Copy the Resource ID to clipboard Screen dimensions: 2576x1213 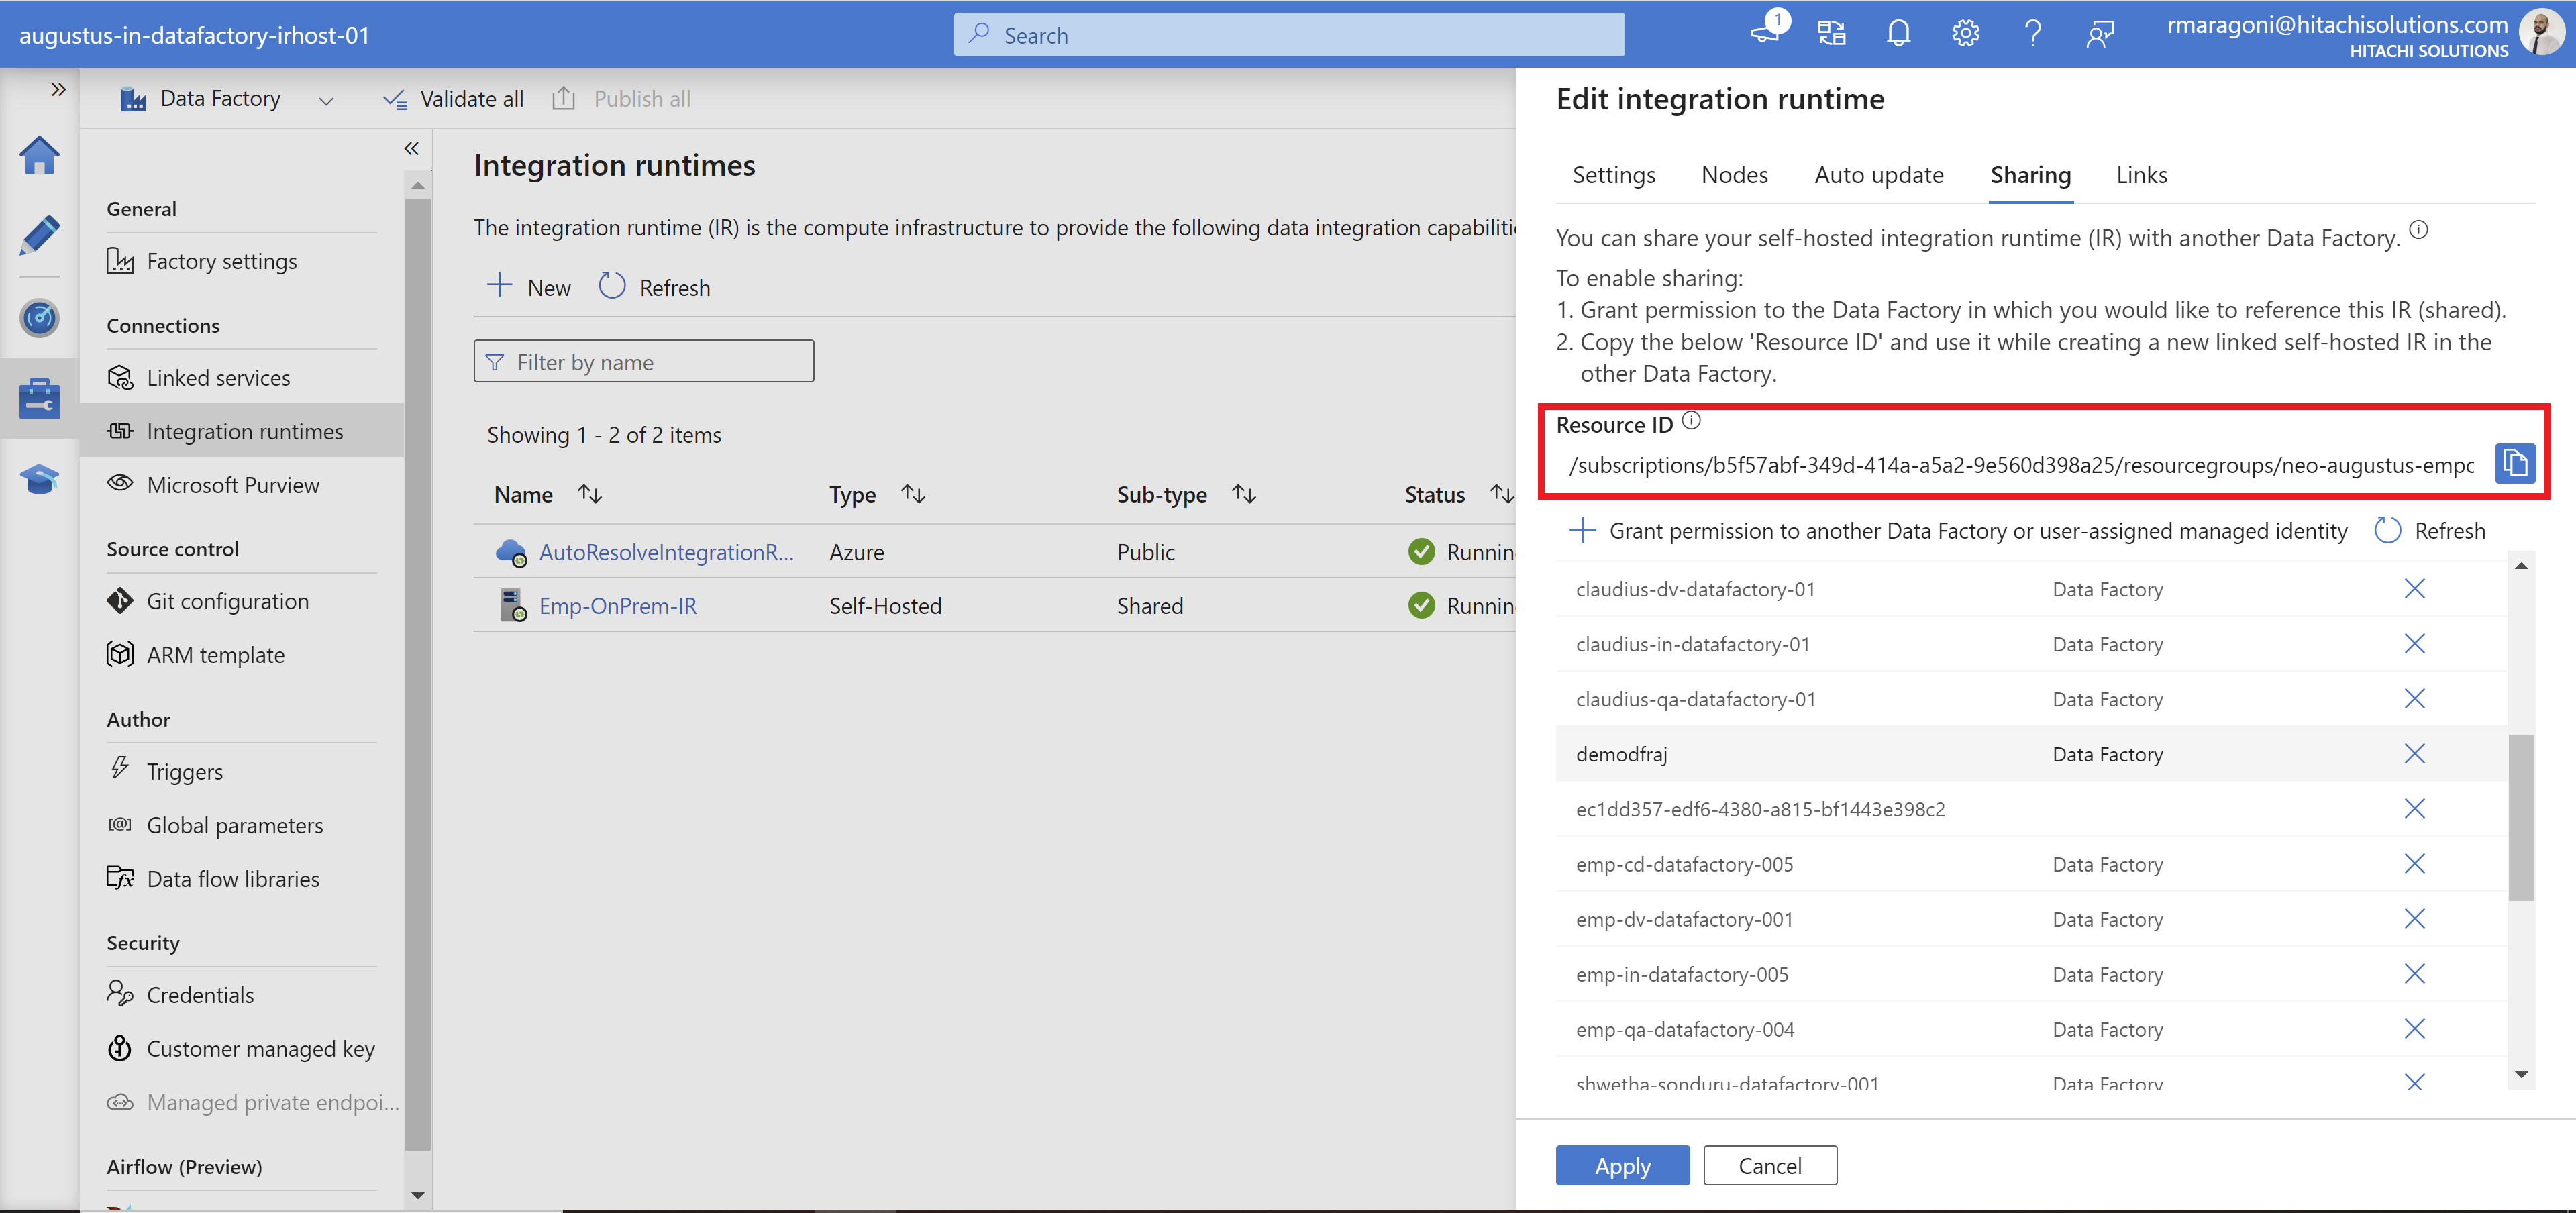click(x=2514, y=464)
